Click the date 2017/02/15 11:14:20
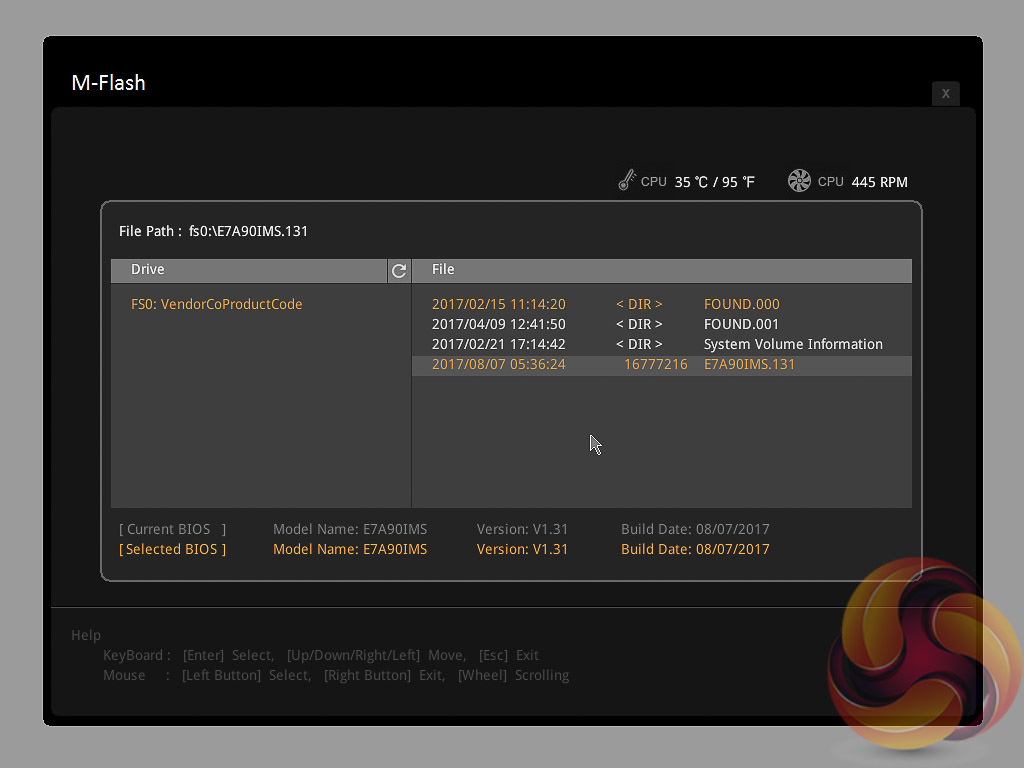 498,304
